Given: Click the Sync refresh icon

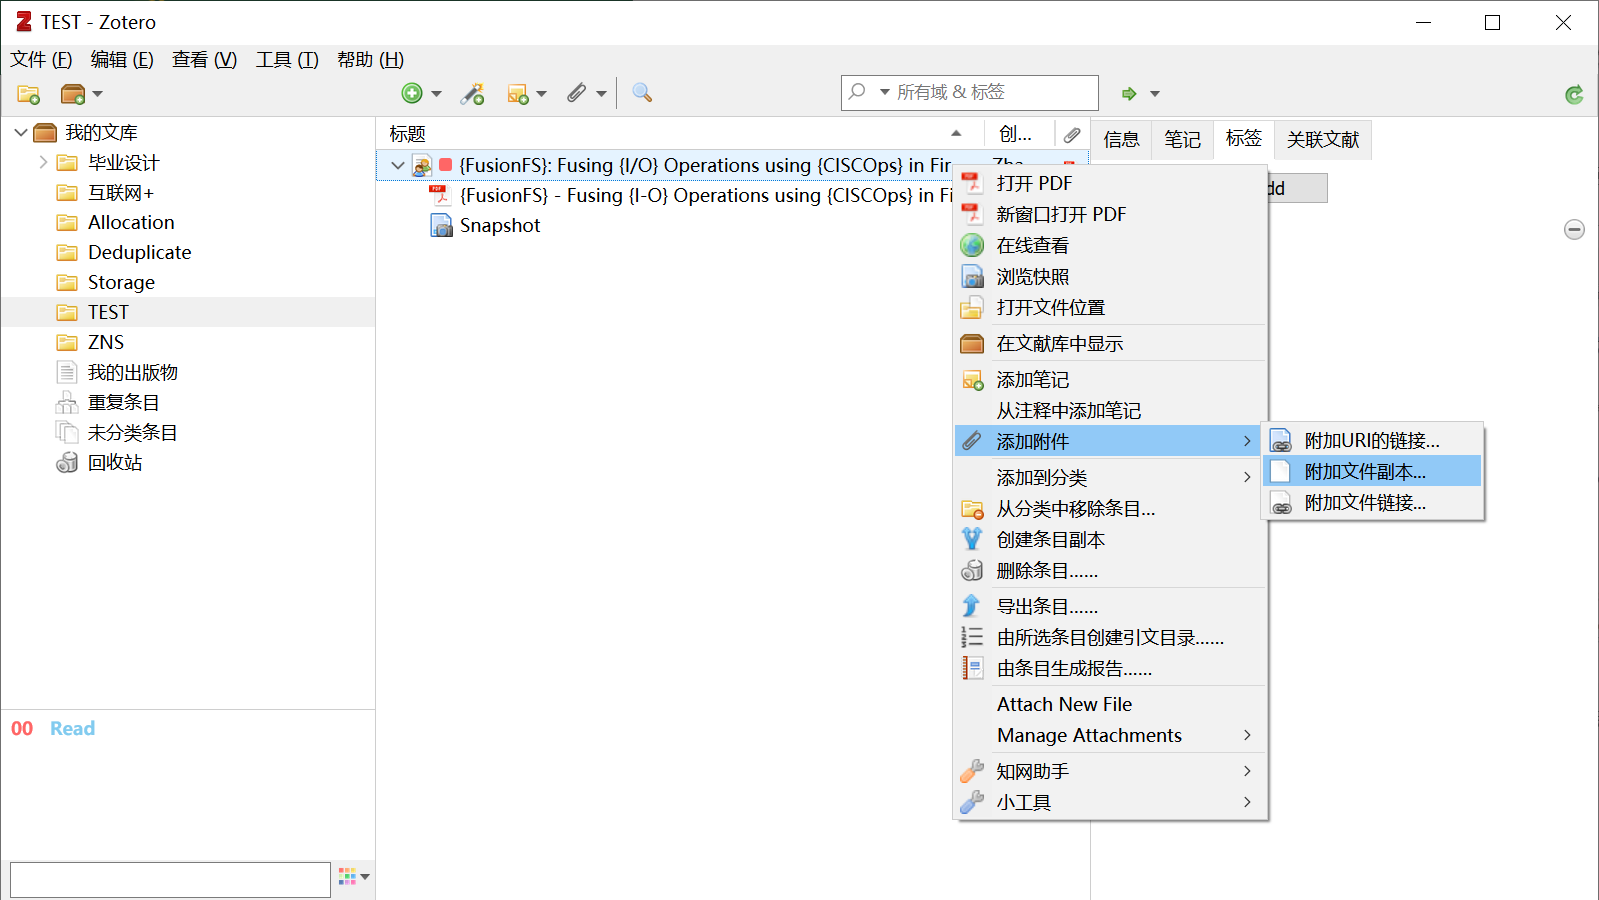Looking at the screenshot, I should 1574,94.
